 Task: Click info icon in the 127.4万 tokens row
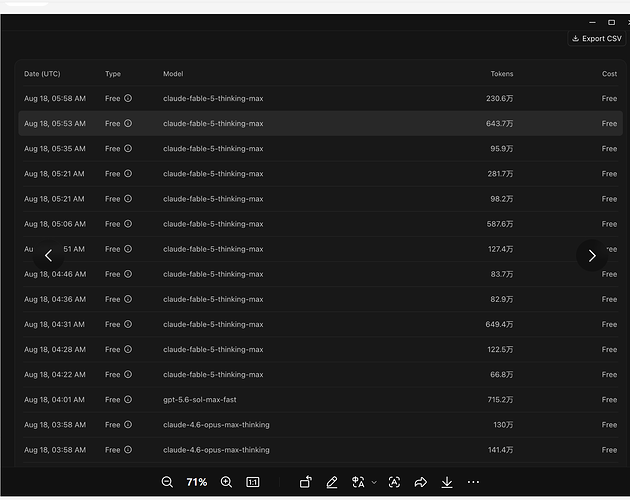coord(128,249)
